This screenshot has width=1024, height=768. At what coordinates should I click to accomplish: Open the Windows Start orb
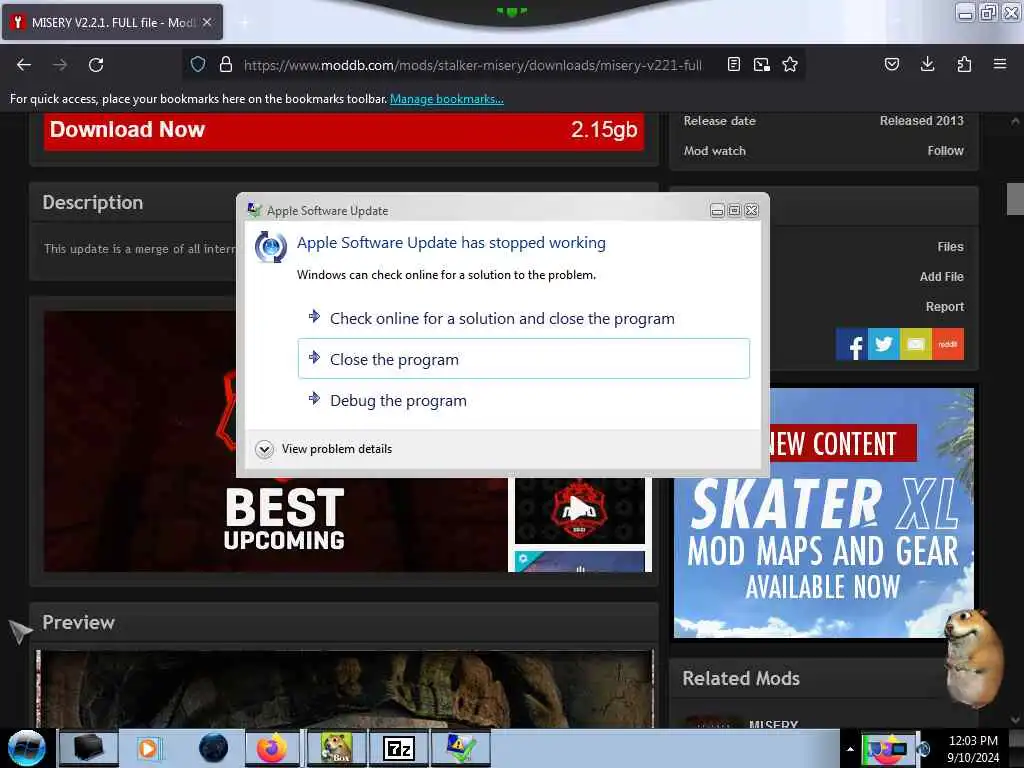coord(26,748)
